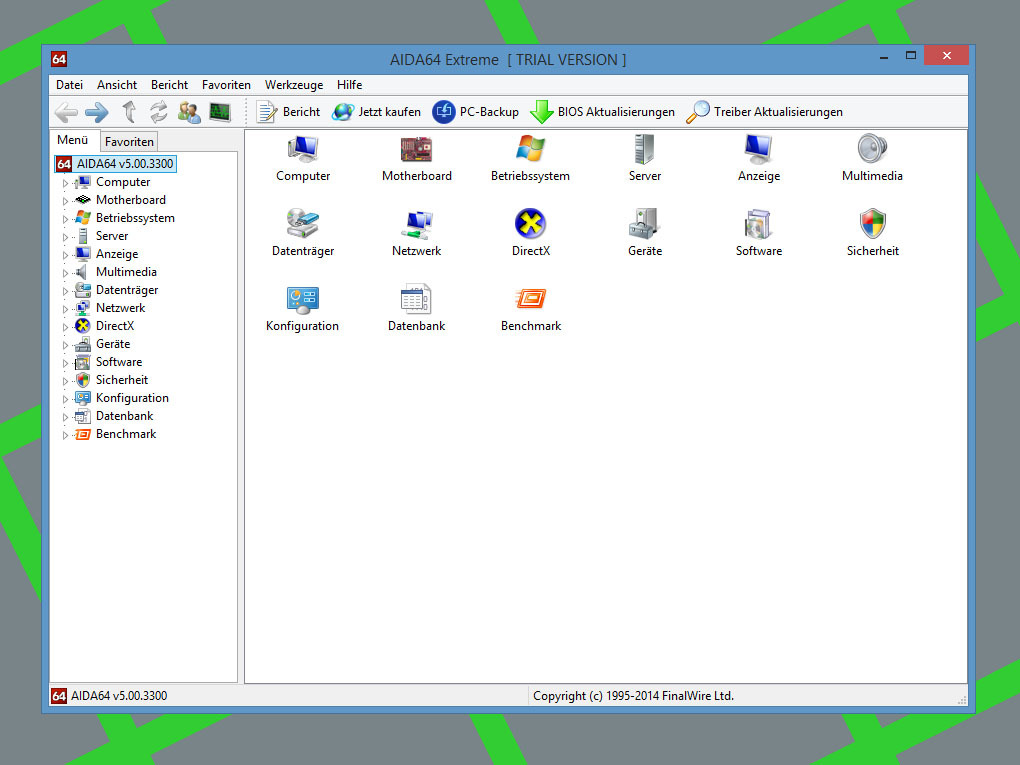Click the status bar AIDA64 v5.00.3300 text

tap(119, 696)
